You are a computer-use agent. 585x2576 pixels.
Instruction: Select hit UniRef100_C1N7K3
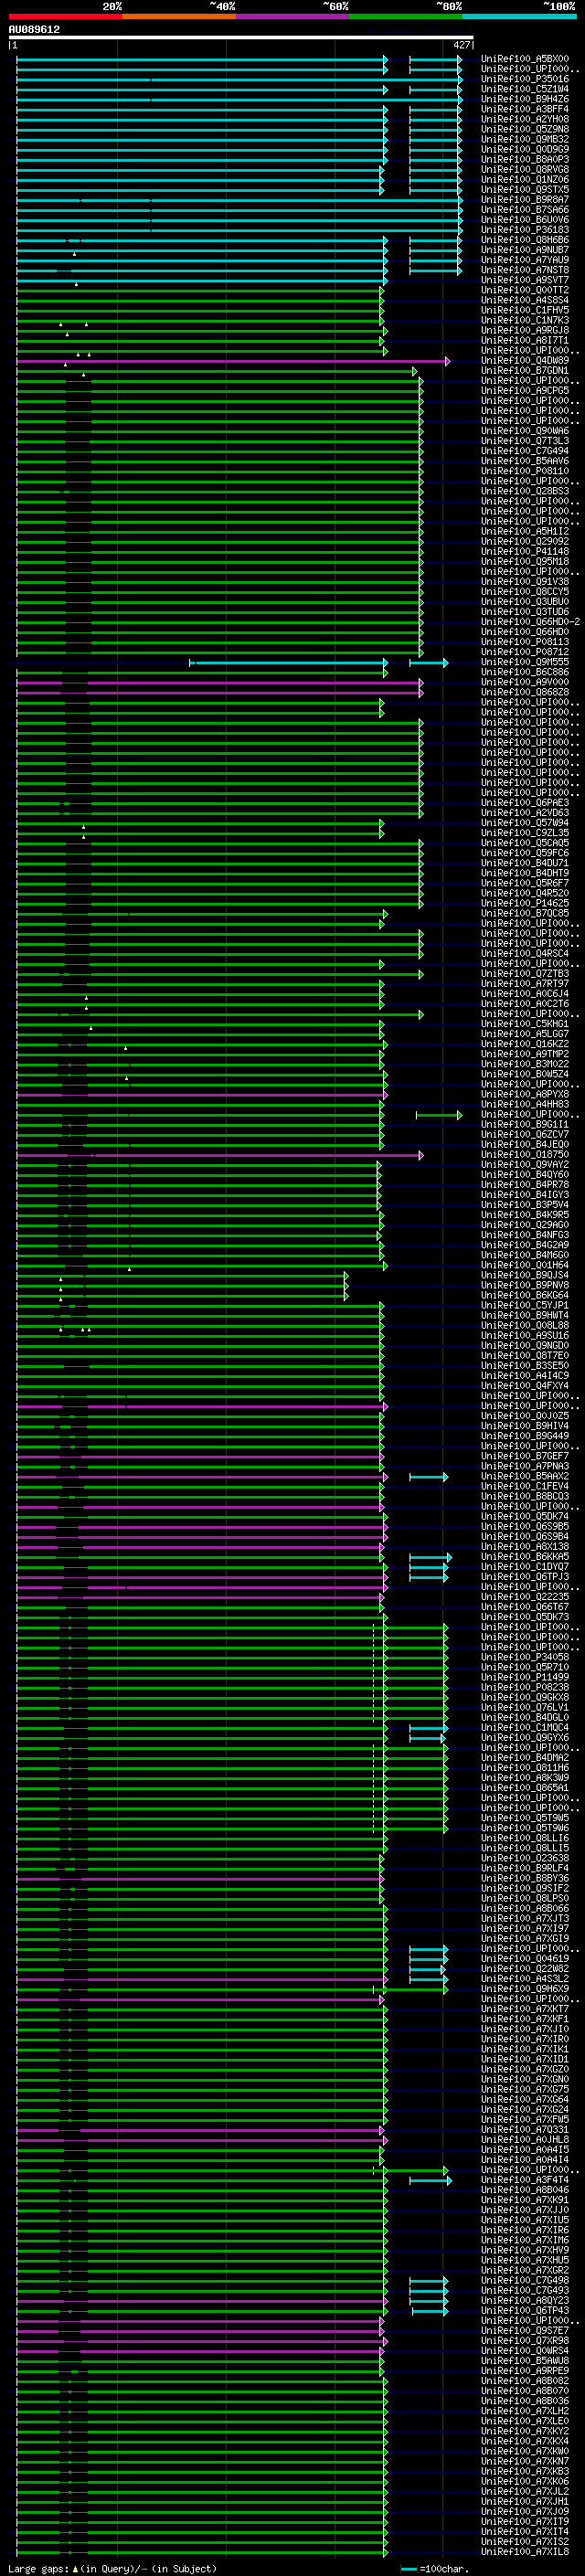click(524, 320)
